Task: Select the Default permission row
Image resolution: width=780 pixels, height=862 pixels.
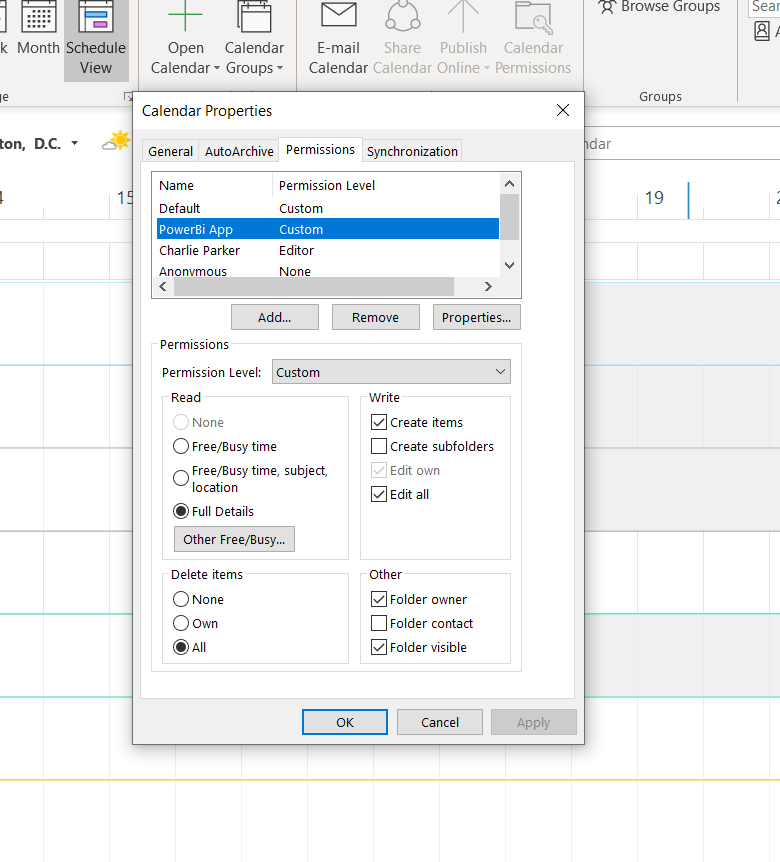Action: coord(328,208)
